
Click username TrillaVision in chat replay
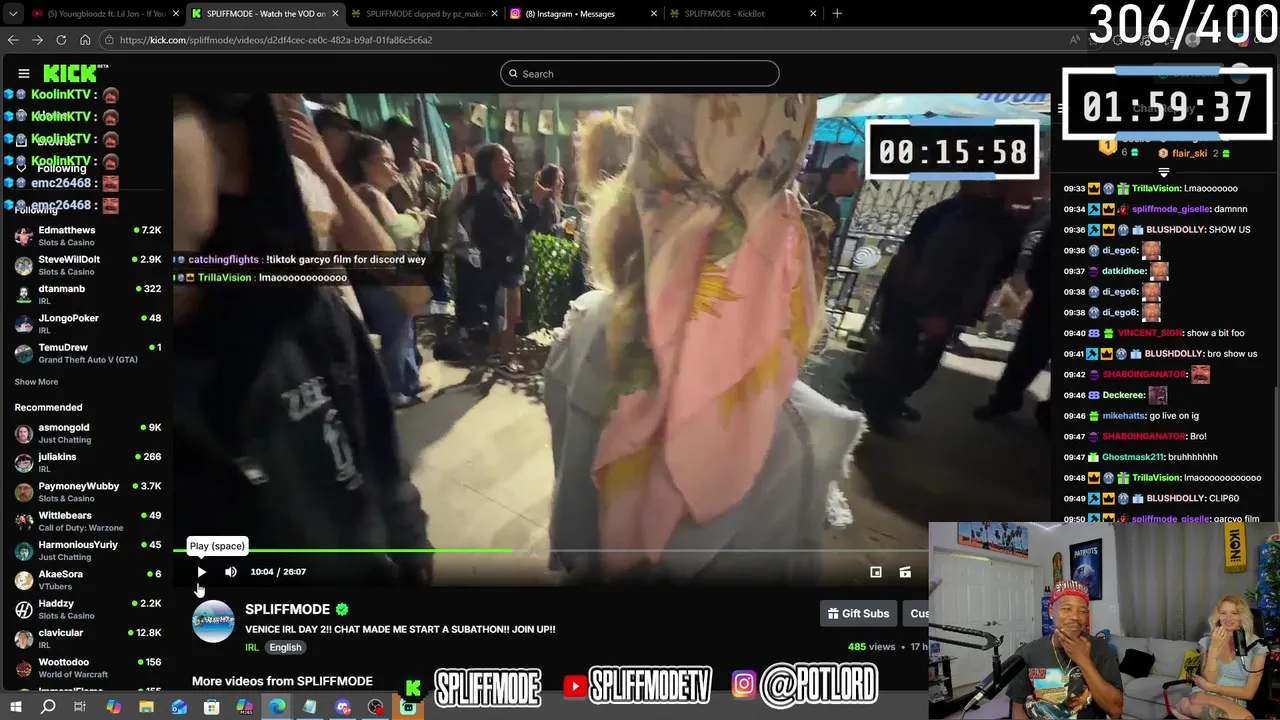[x=1156, y=188]
